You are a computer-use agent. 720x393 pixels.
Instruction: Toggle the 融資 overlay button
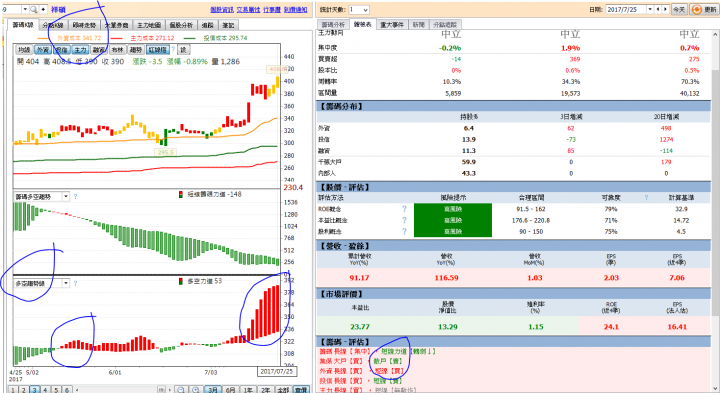coord(99,50)
